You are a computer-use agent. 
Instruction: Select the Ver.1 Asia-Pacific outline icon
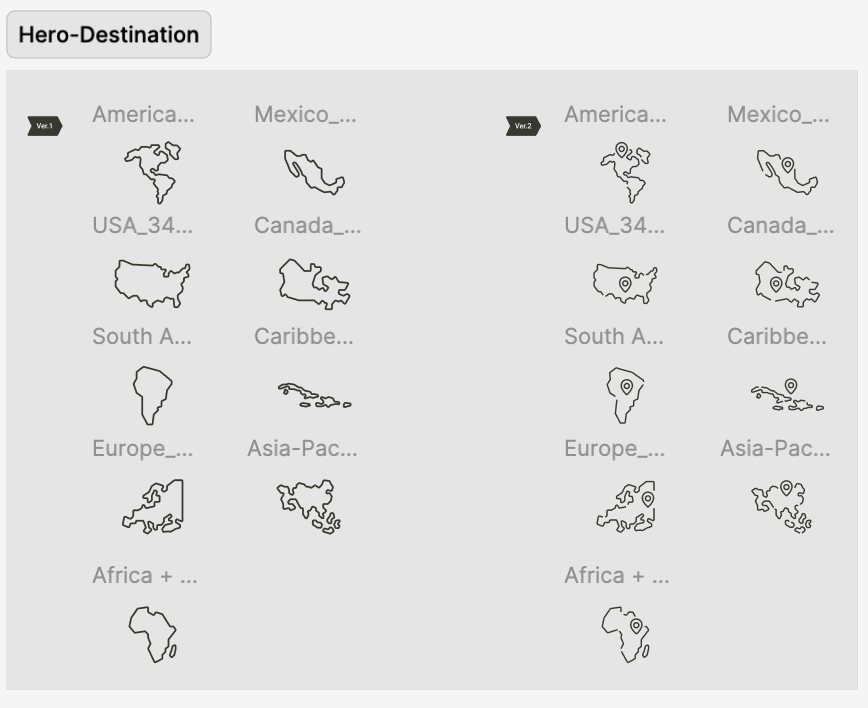pyautogui.click(x=309, y=507)
